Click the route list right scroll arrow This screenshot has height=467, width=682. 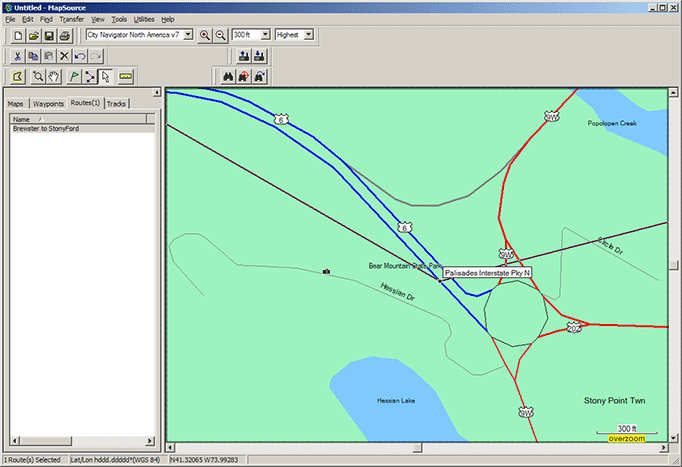point(150,441)
